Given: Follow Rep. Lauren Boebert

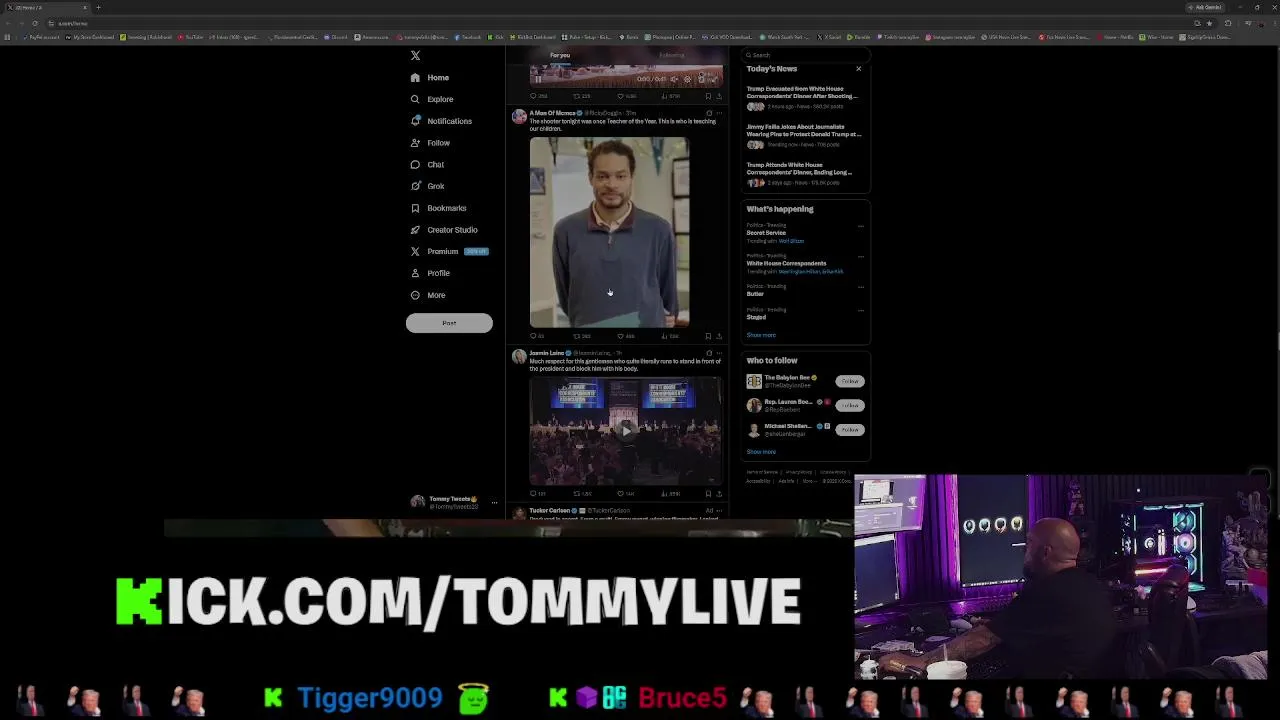Looking at the screenshot, I should [x=850, y=405].
